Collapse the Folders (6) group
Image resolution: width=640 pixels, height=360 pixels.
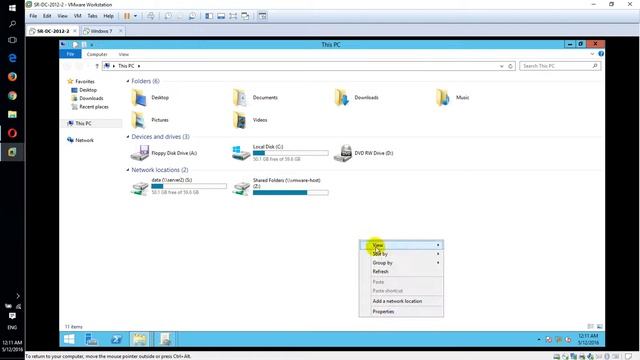pos(128,81)
